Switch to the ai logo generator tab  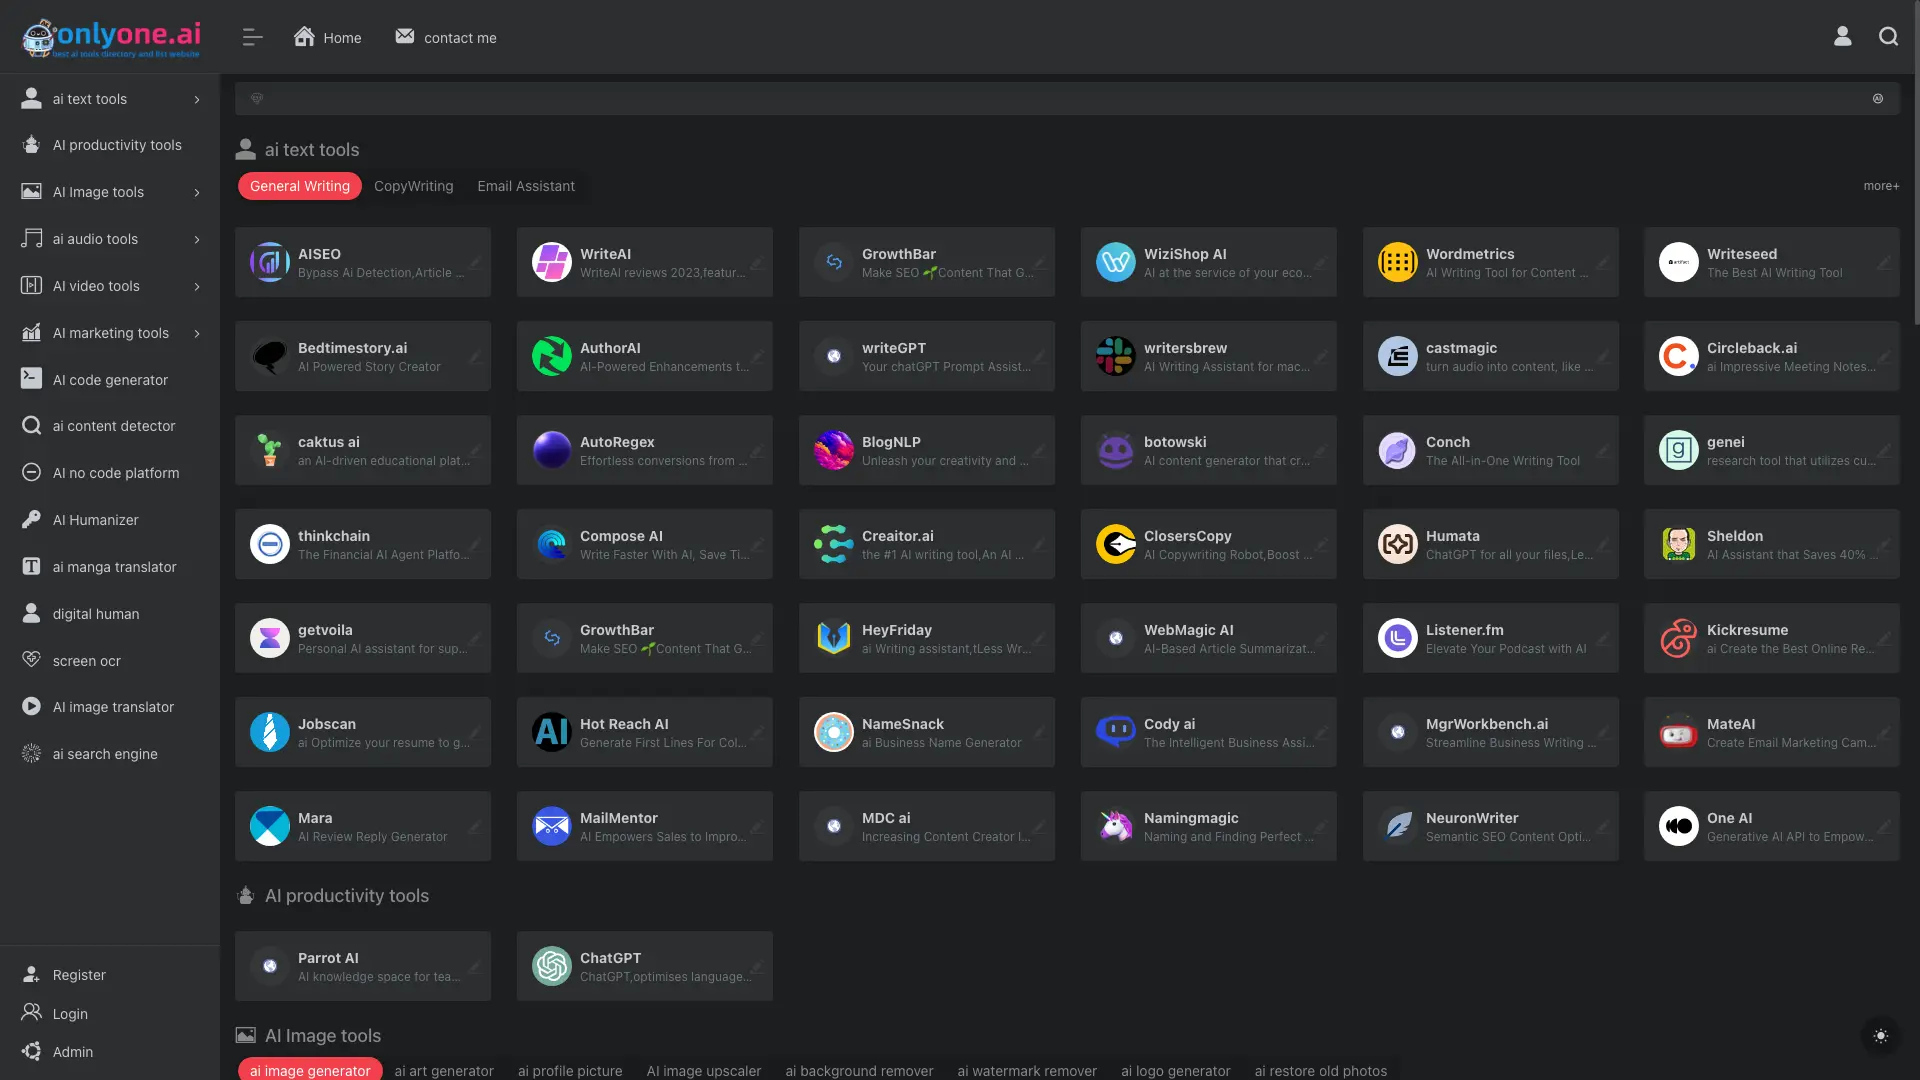tap(1176, 1070)
